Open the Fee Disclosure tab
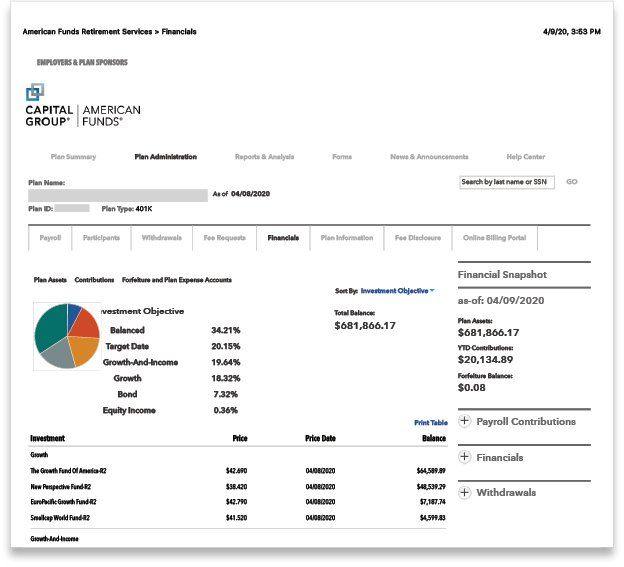Screen dimensions: 624x567 [418, 238]
